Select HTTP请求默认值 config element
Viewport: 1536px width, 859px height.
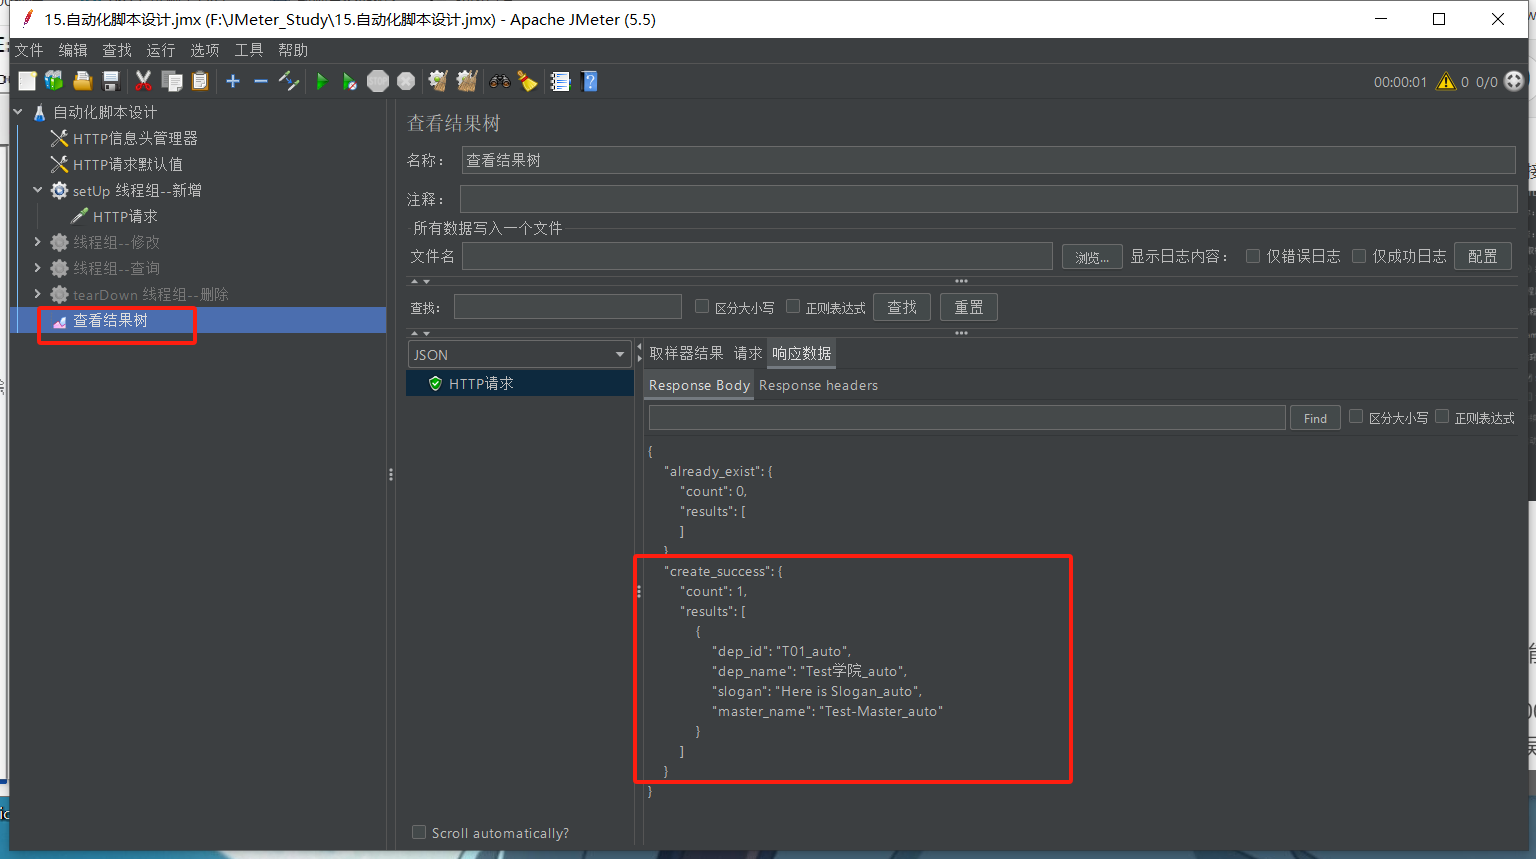[127, 164]
